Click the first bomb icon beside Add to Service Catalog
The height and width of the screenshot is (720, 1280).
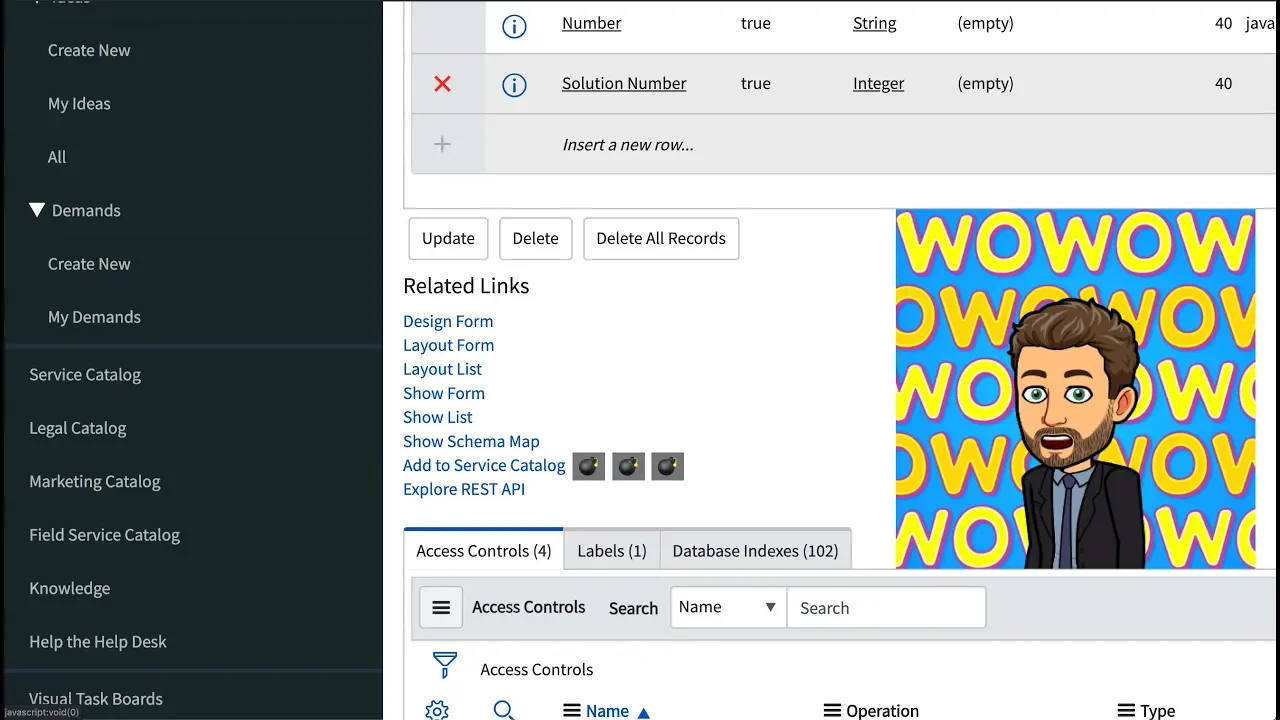[x=588, y=466]
